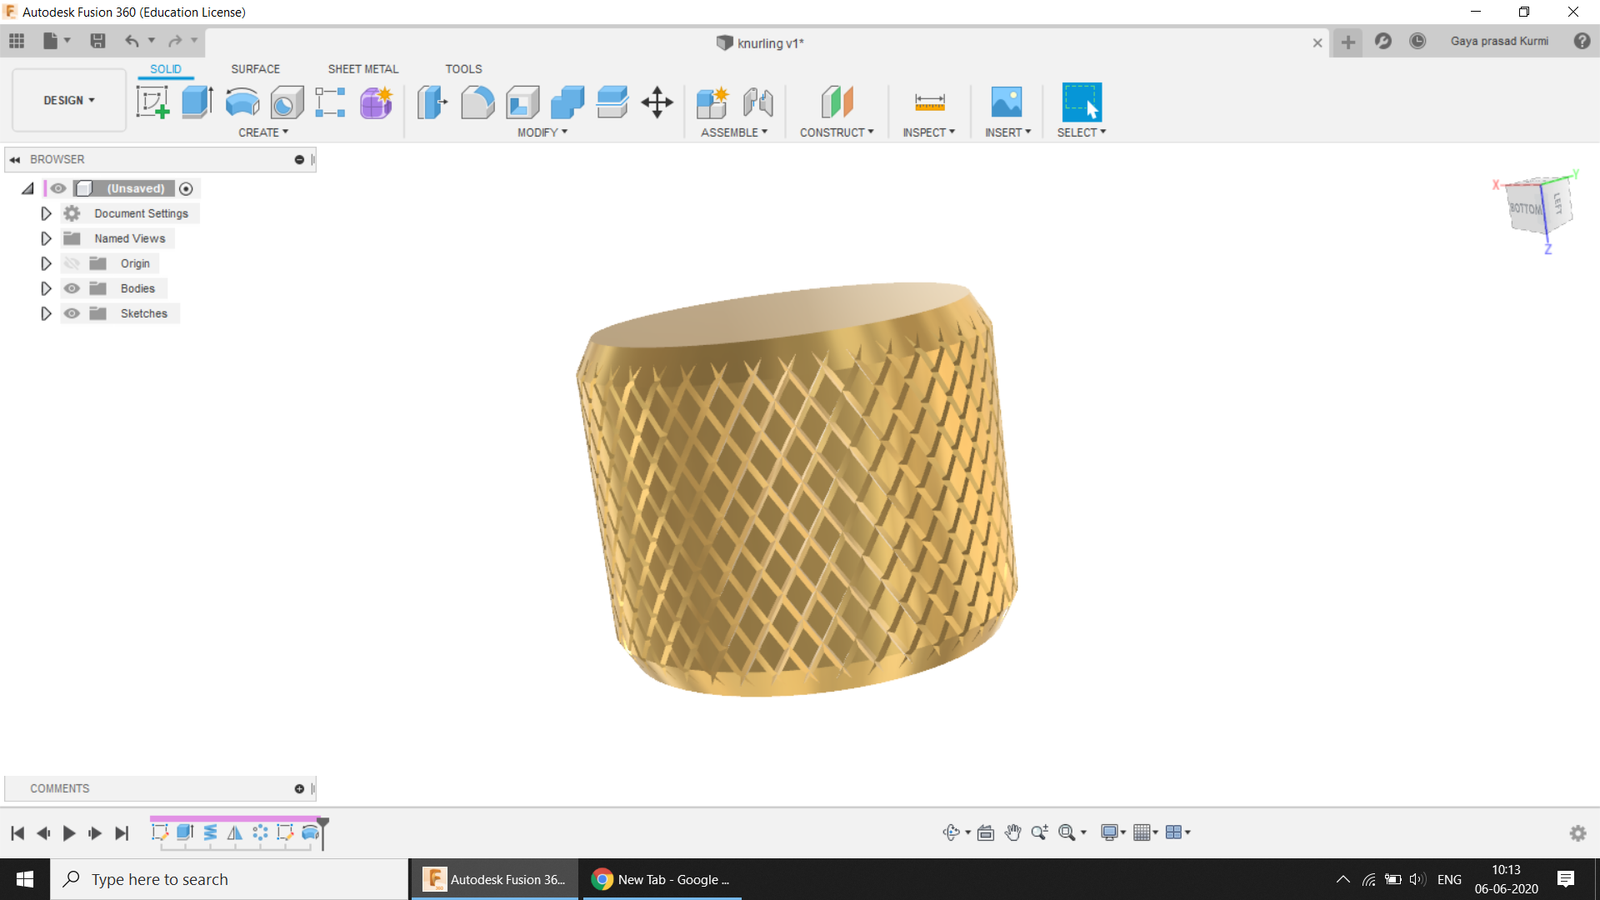The height and width of the screenshot is (900, 1600).
Task: Click the Look At icon
Action: tap(986, 832)
